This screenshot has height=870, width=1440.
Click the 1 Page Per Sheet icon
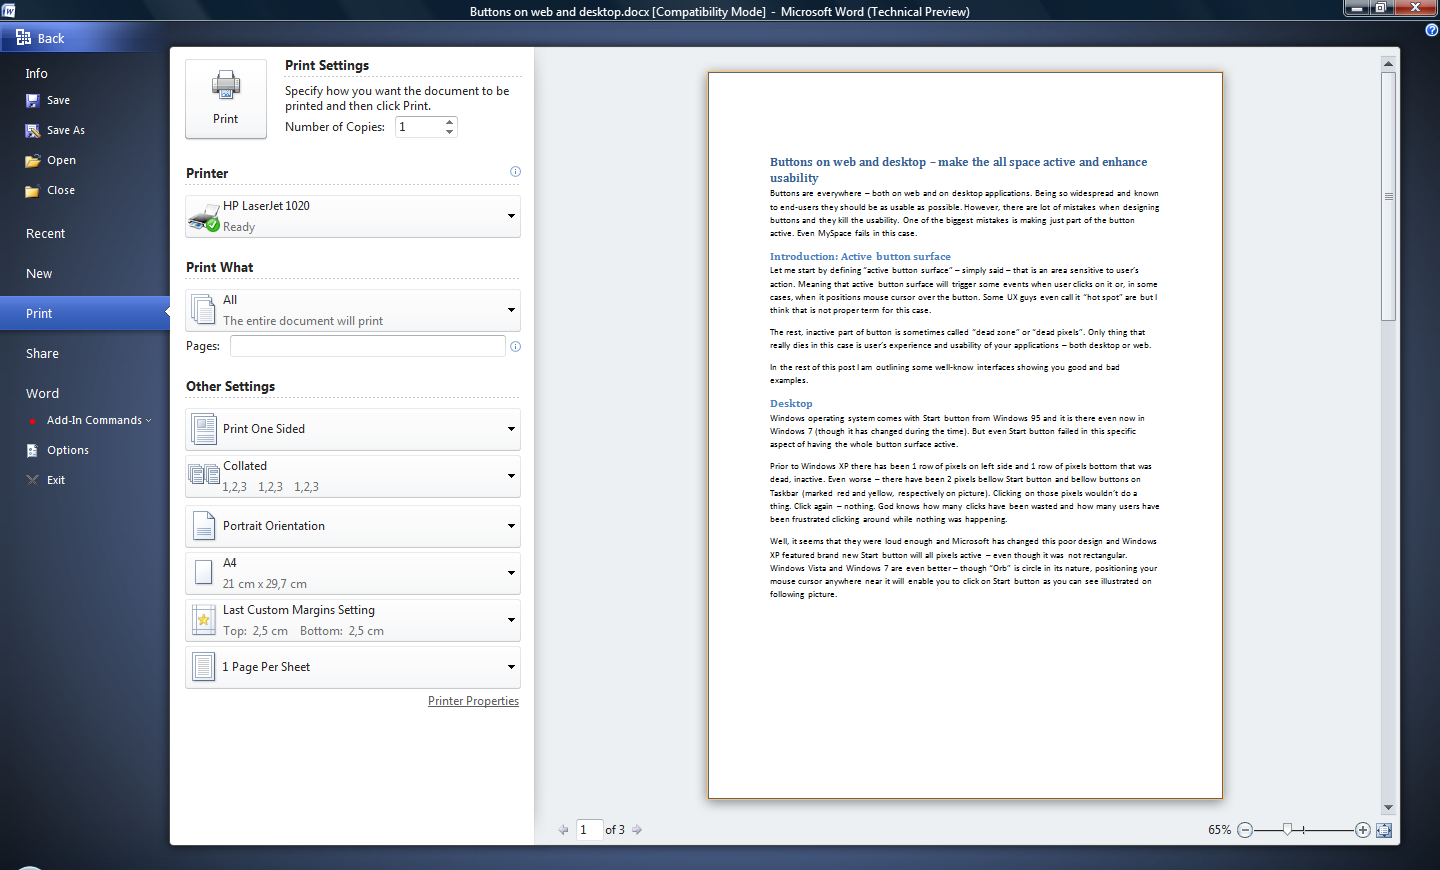tap(204, 667)
